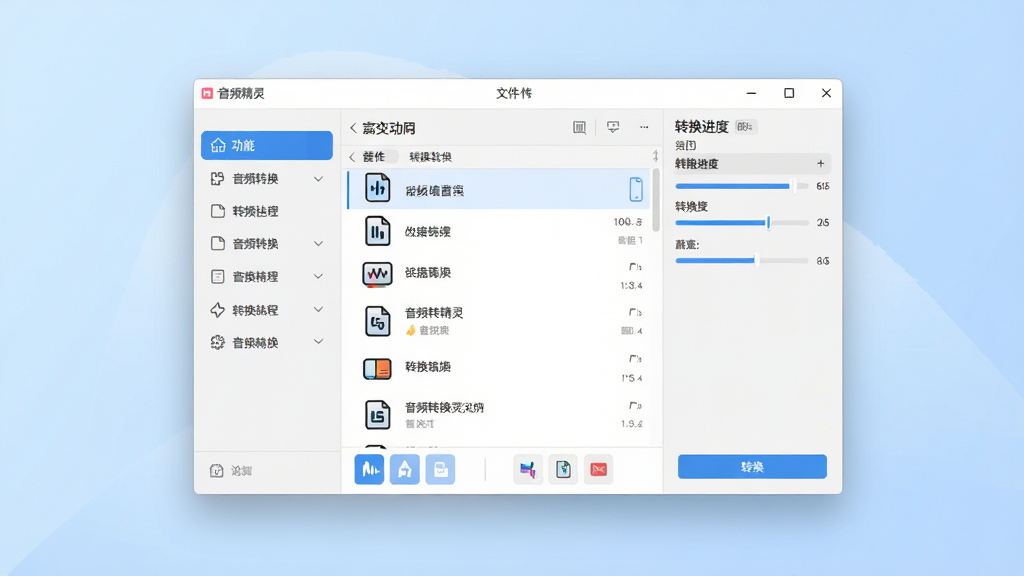Expand the arrow beside lined-note sidebar item
Image resolution: width=1024 pixels, height=576 pixels.
[318, 276]
